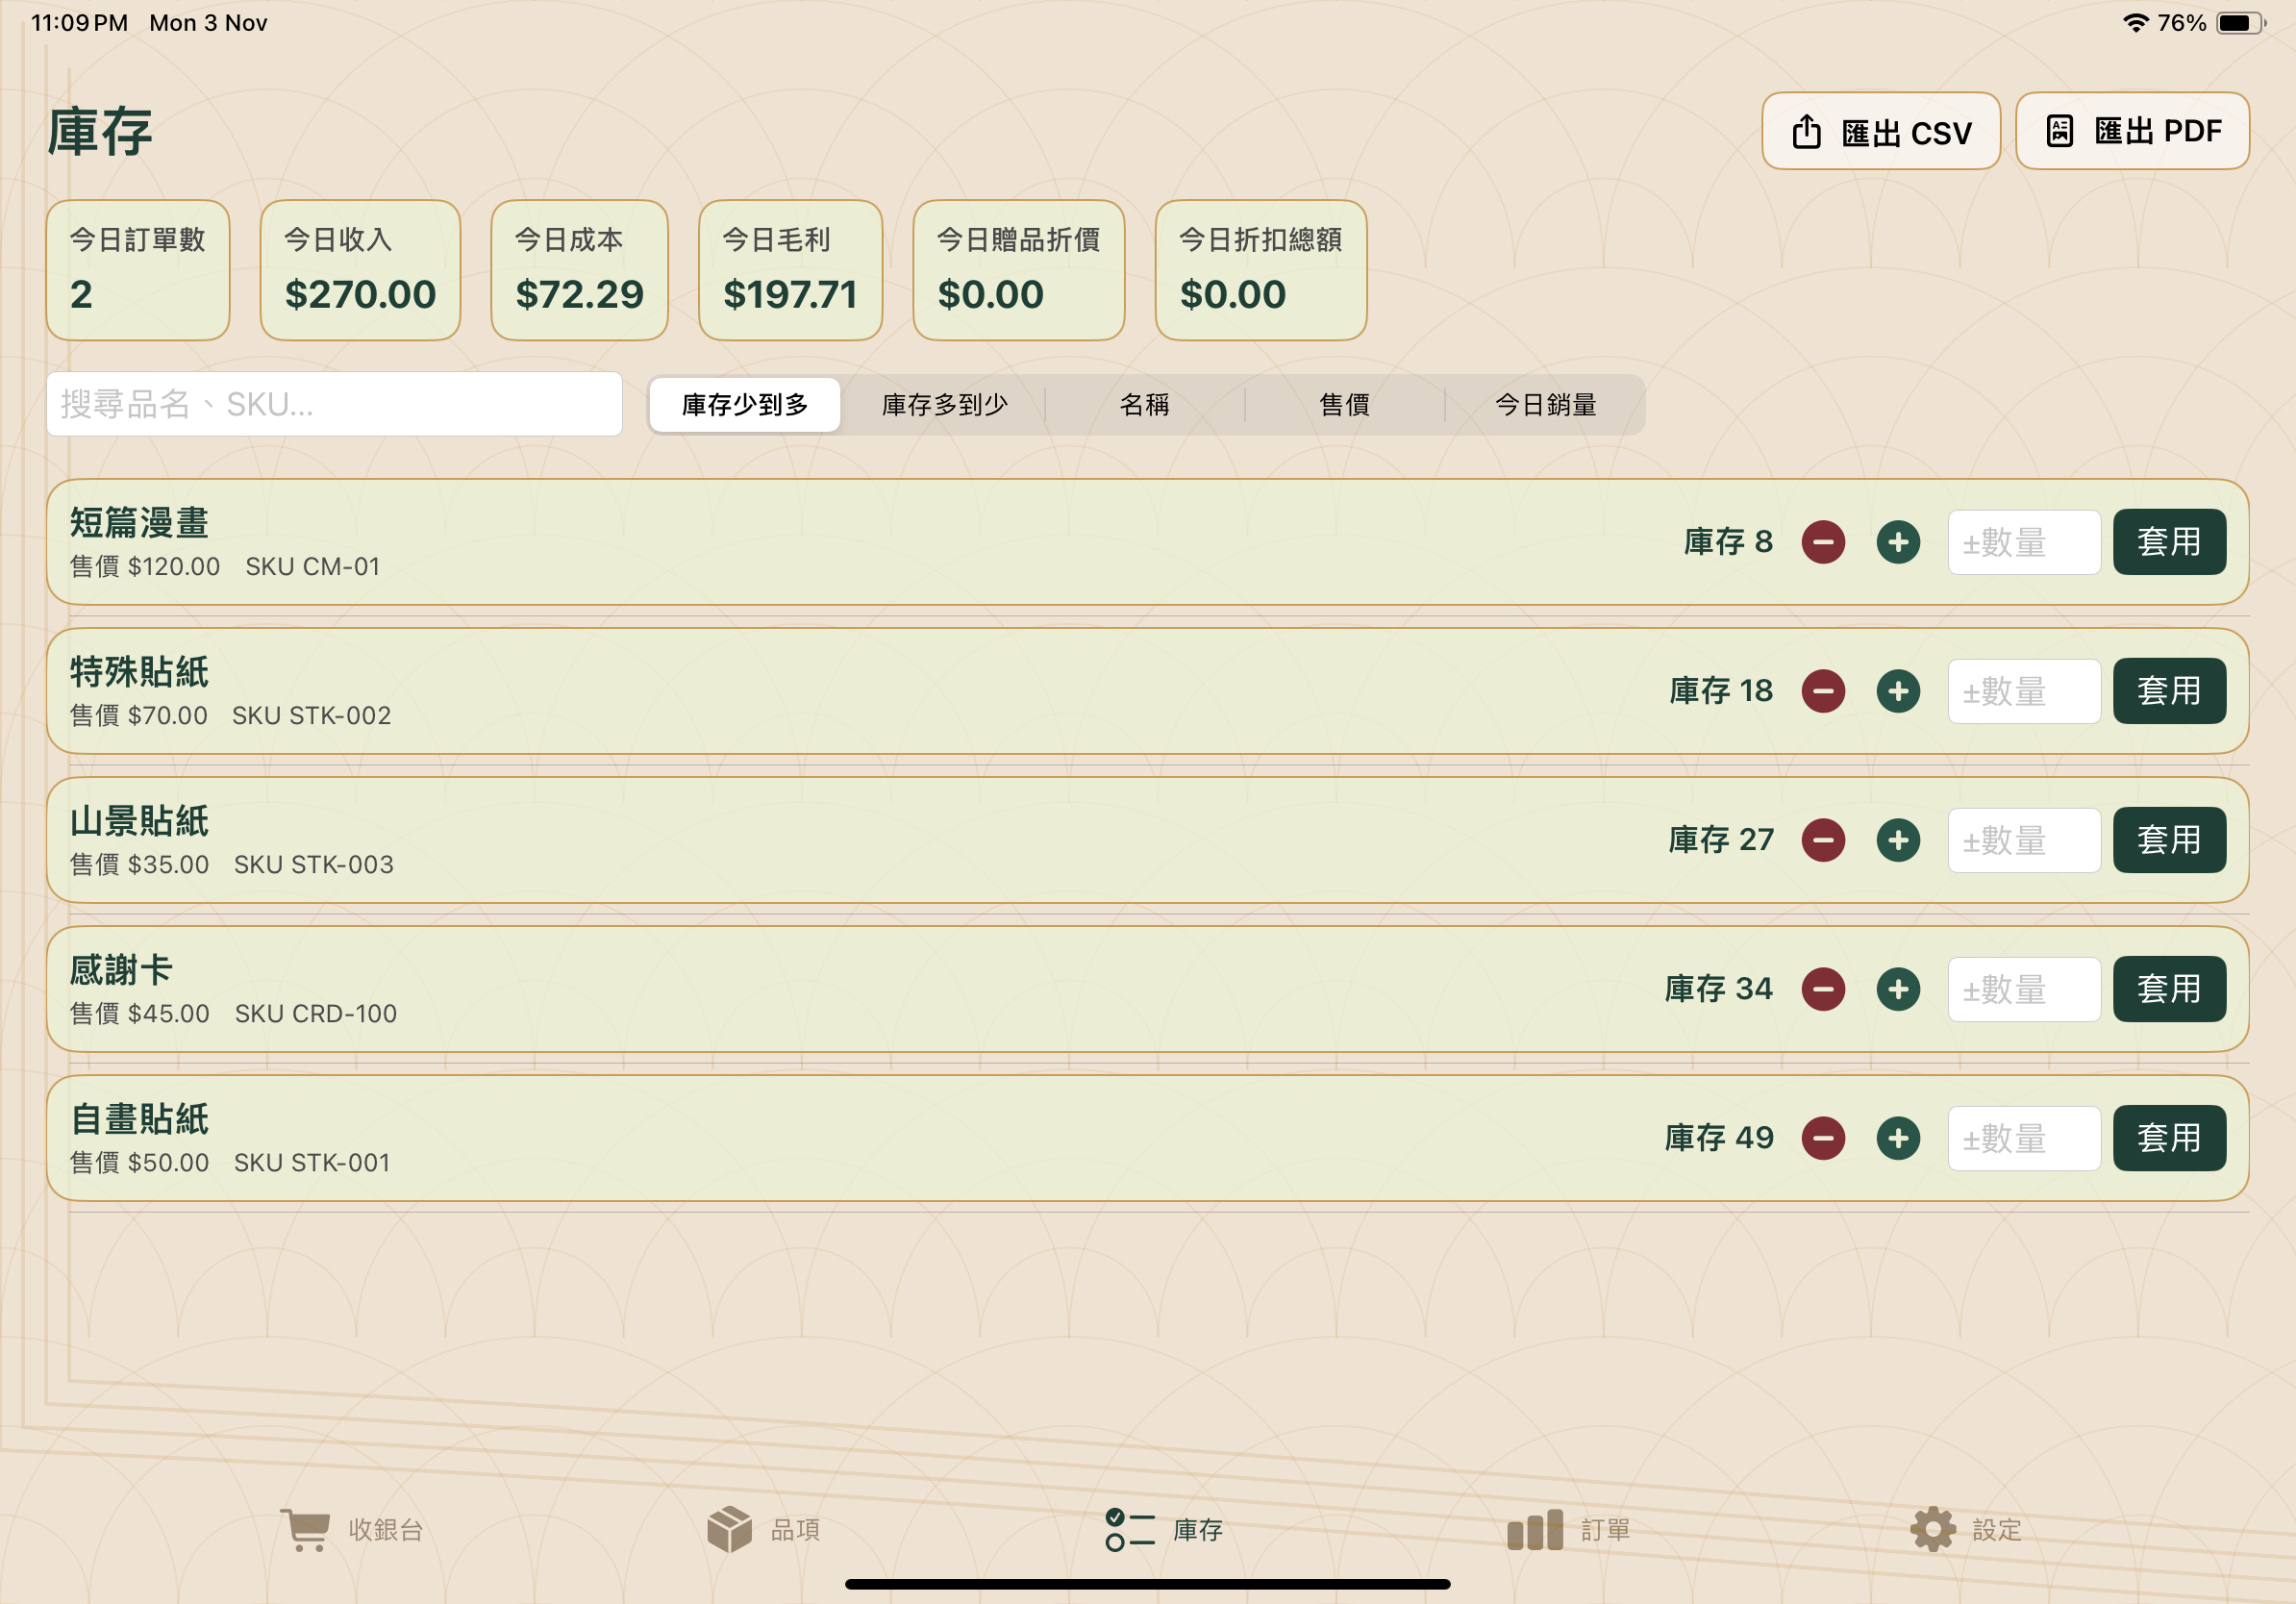
Task: Go to the 品項 box tab
Action: tap(763, 1529)
